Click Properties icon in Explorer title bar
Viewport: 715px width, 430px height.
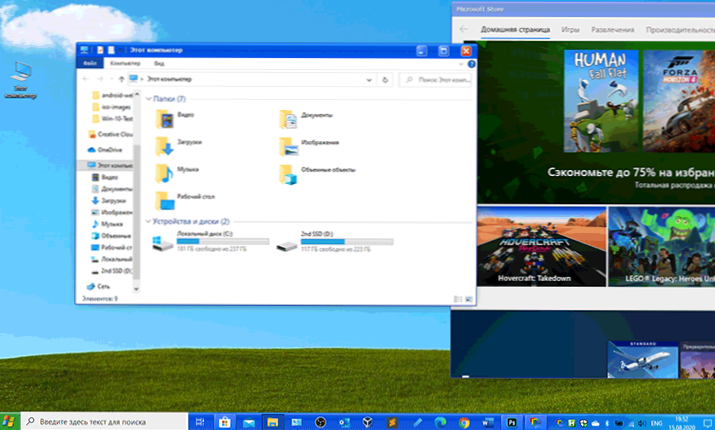point(100,50)
